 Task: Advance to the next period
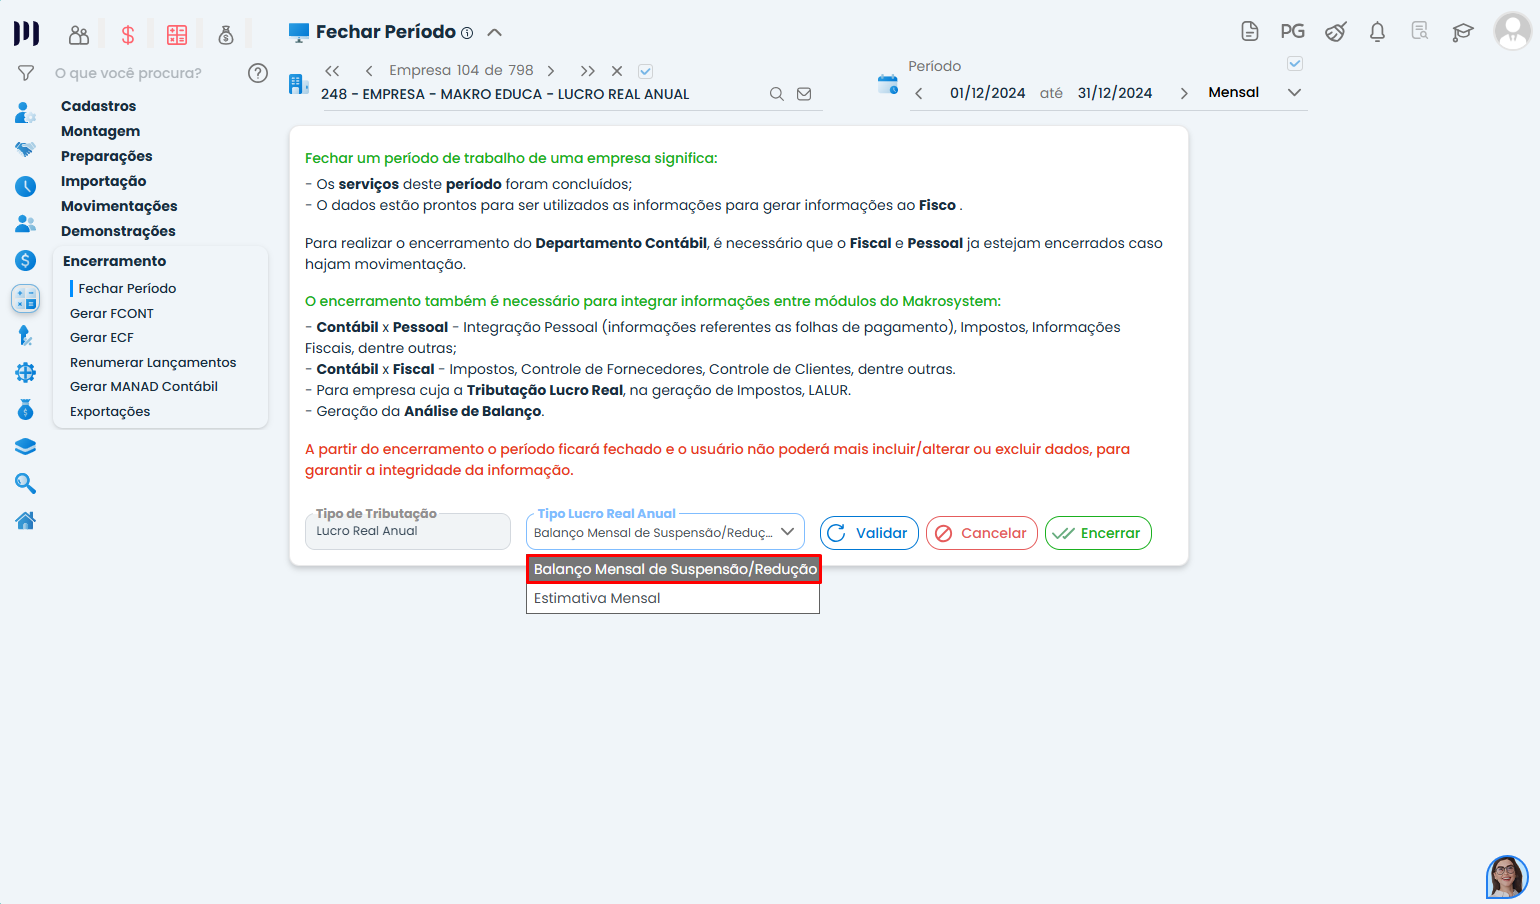1184,93
